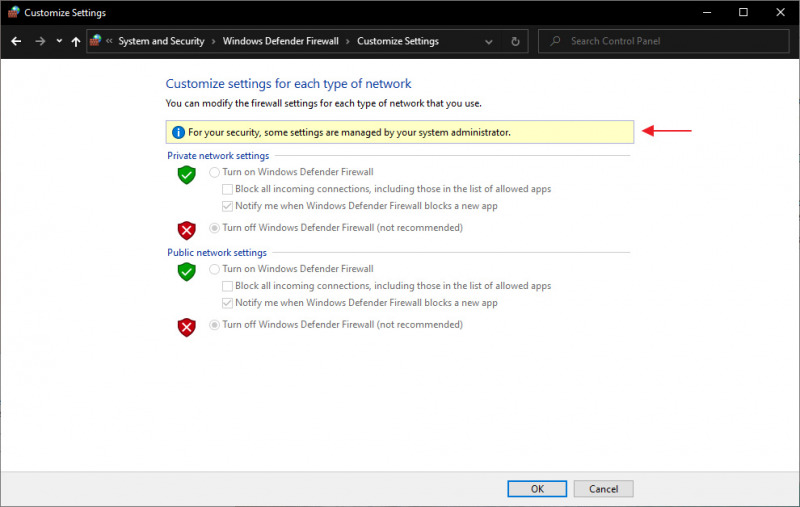Screen dimensions: 800x507
Task: Select Turn off Firewall for Public network
Action: click(214, 325)
